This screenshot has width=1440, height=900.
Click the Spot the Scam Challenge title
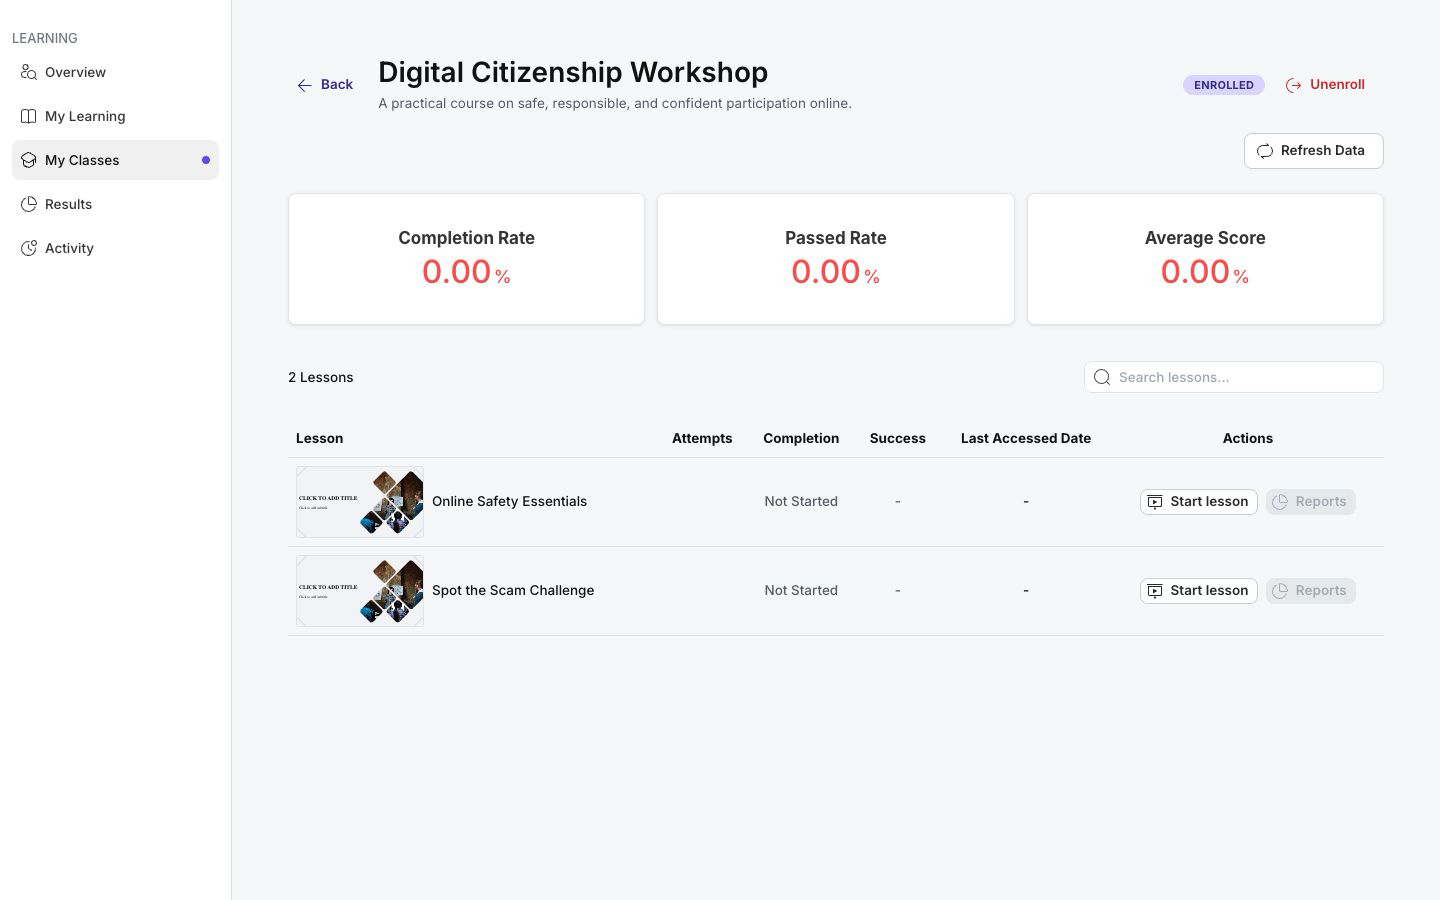pos(513,591)
